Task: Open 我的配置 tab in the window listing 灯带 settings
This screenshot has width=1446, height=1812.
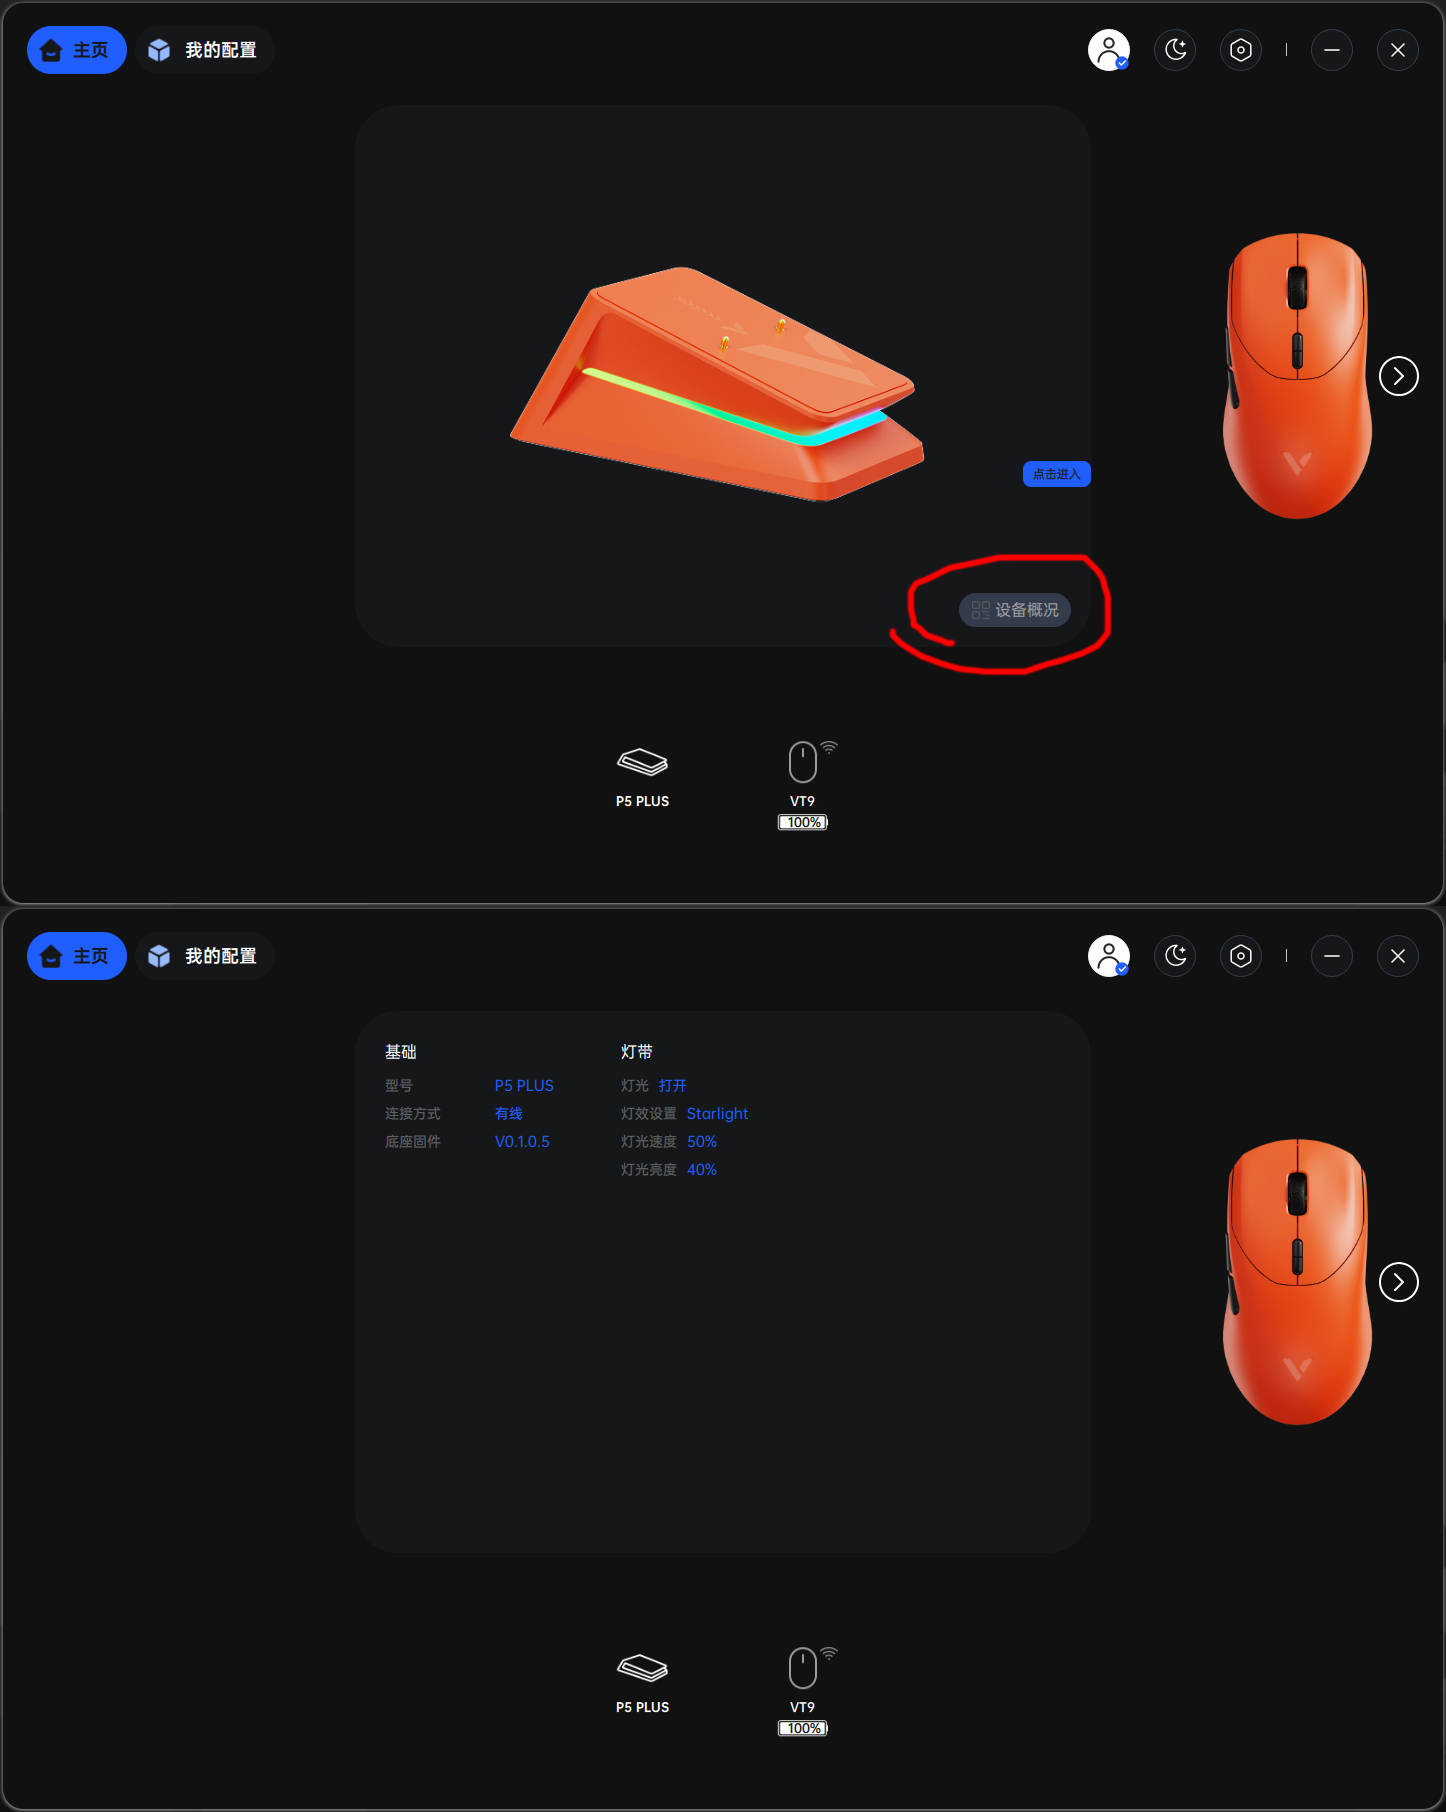Action: pyautogui.click(x=205, y=956)
